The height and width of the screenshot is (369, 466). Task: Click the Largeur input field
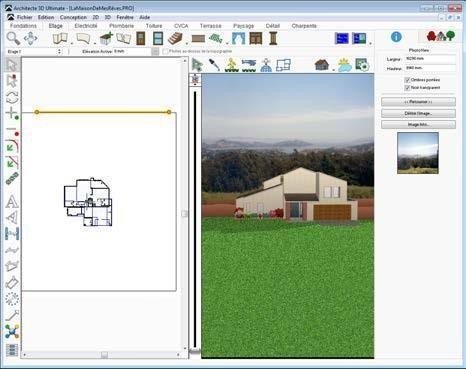coord(430,59)
